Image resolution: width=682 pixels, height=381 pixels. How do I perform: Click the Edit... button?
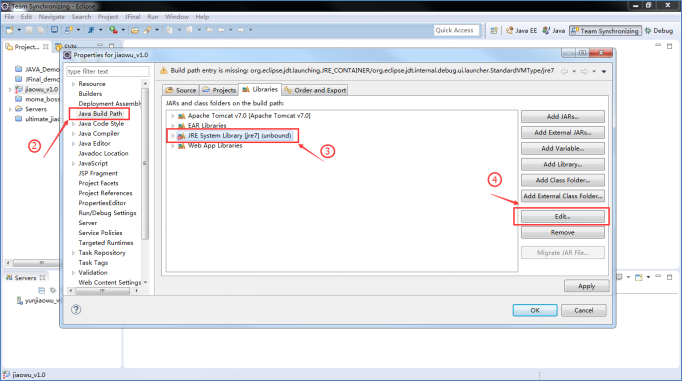pyautogui.click(x=562, y=216)
